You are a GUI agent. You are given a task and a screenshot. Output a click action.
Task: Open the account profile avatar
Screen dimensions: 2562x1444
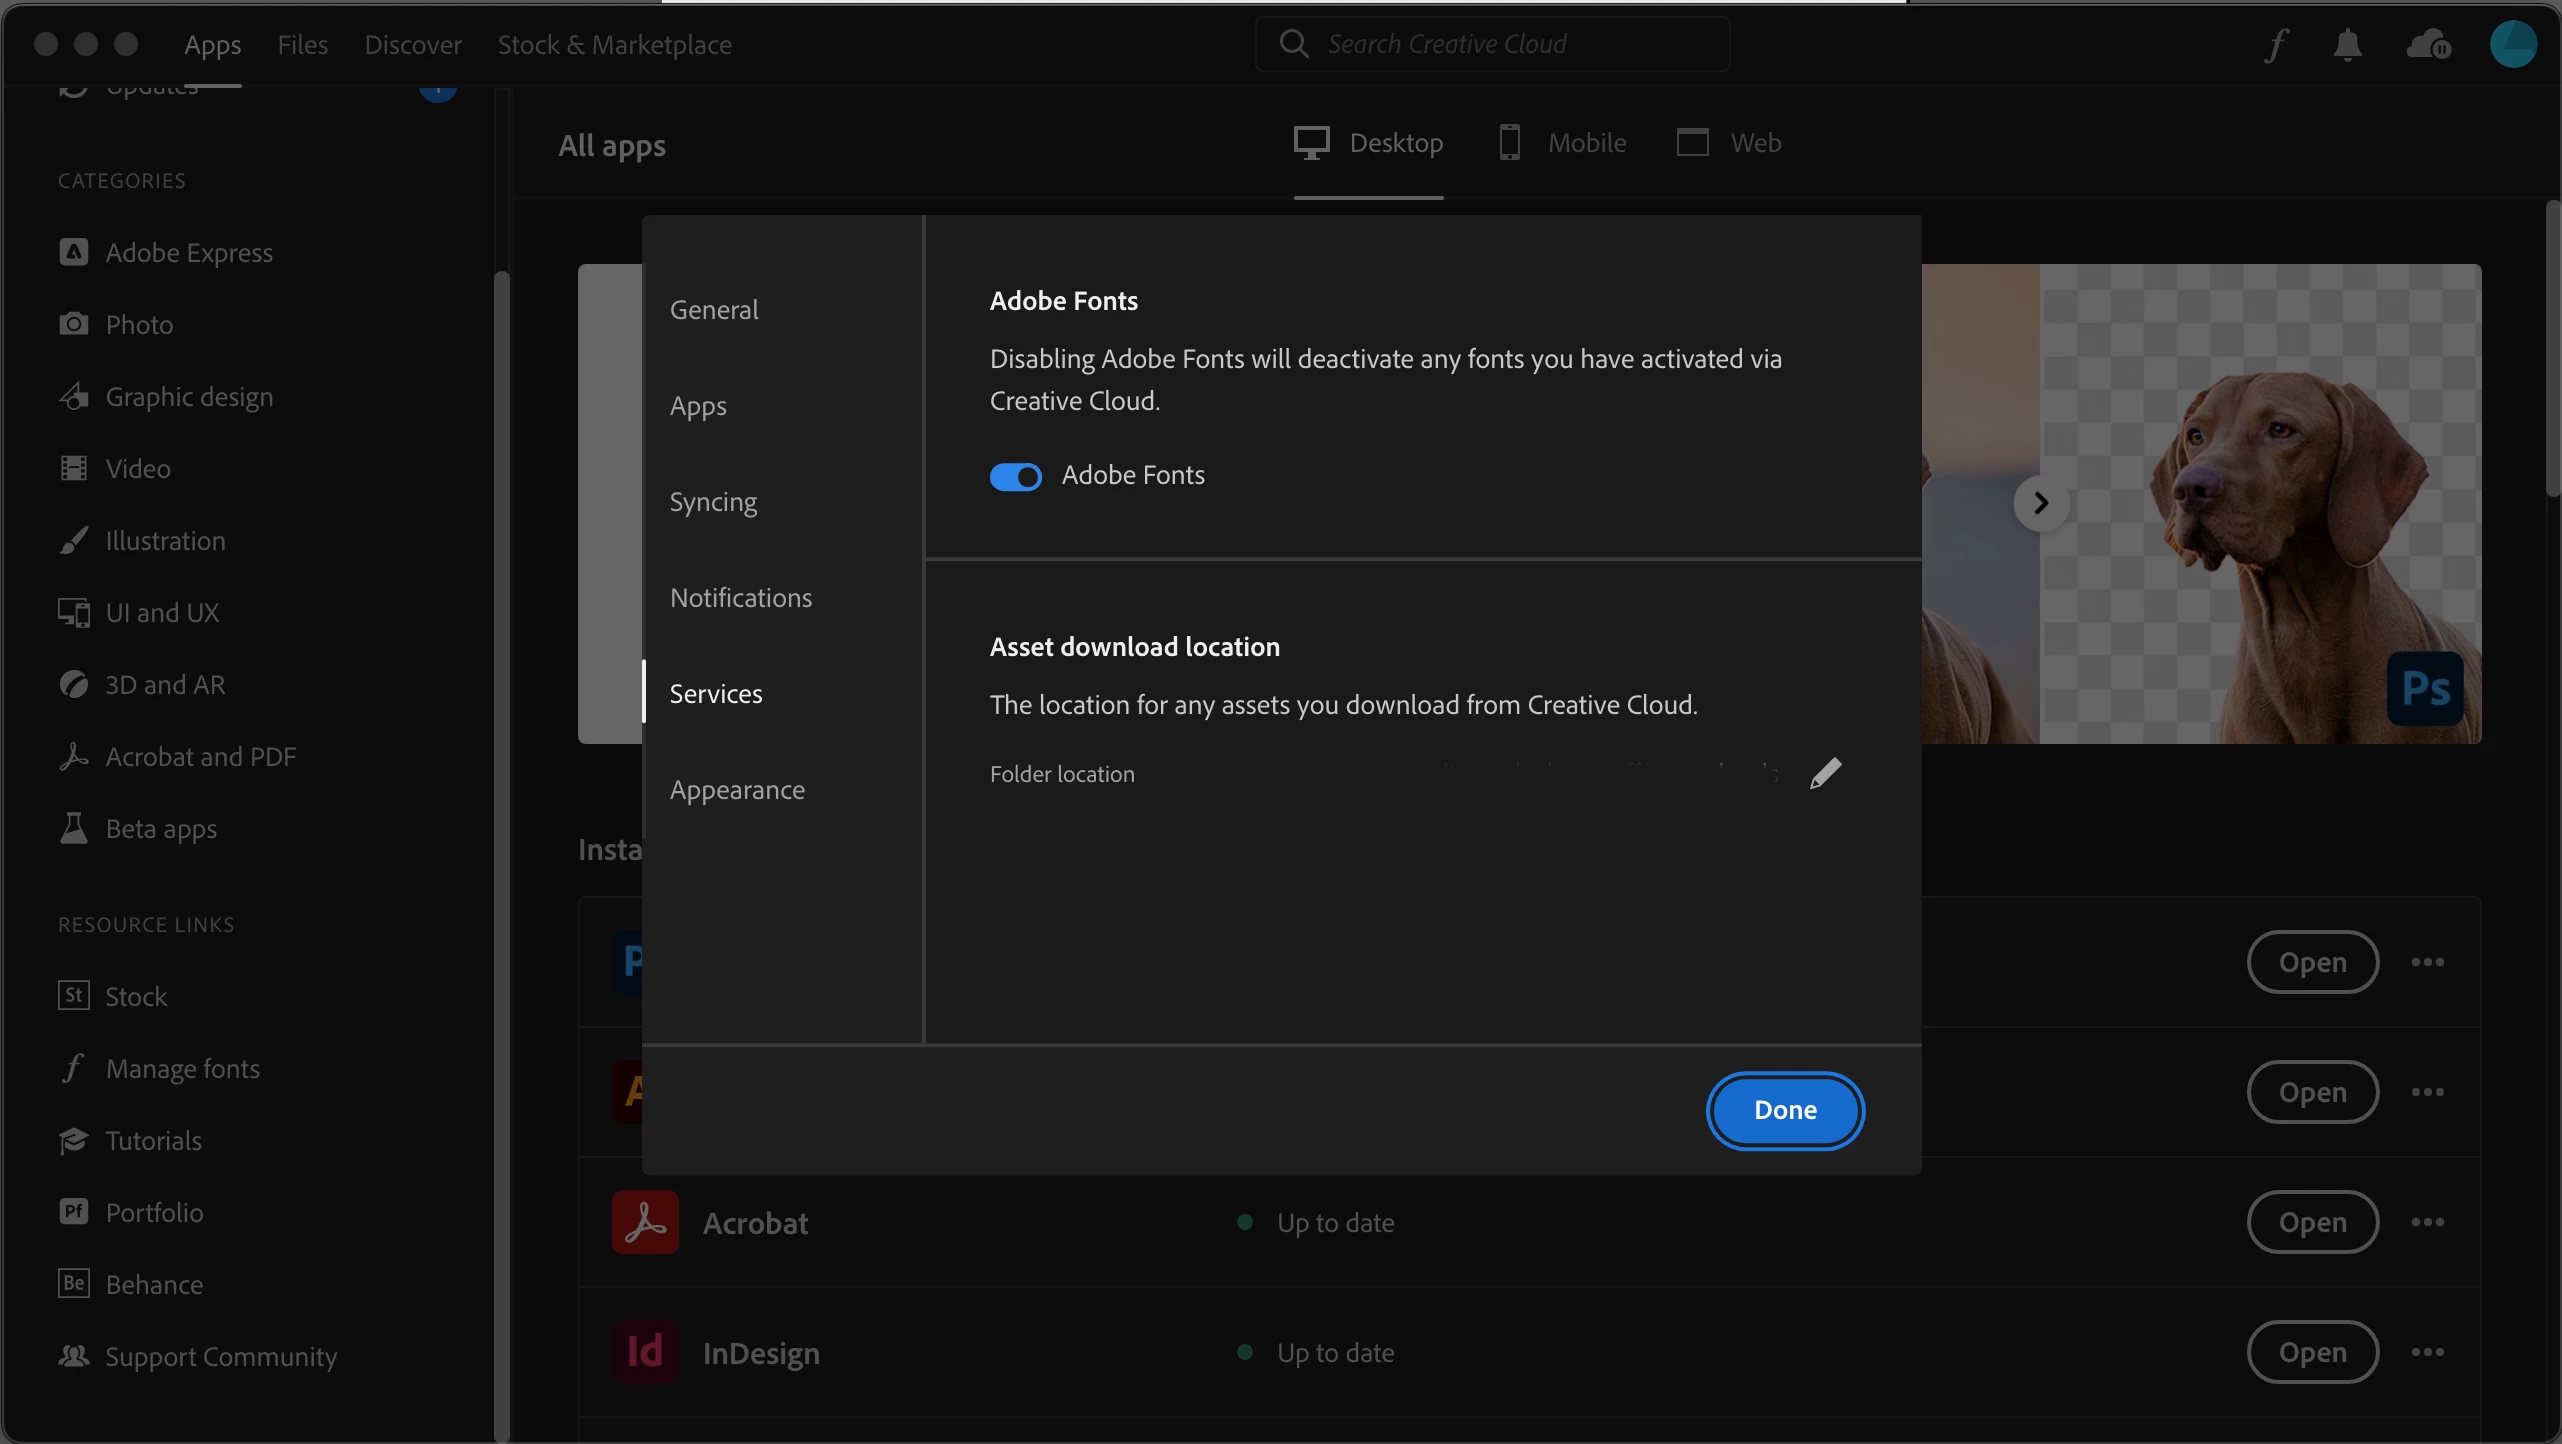[2512, 45]
